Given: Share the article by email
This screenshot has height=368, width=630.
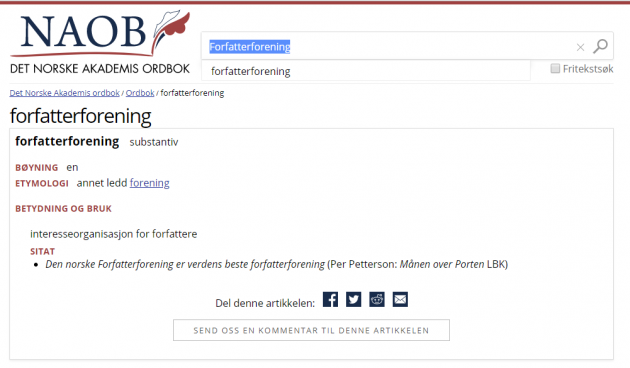Looking at the screenshot, I should pyautogui.click(x=400, y=299).
